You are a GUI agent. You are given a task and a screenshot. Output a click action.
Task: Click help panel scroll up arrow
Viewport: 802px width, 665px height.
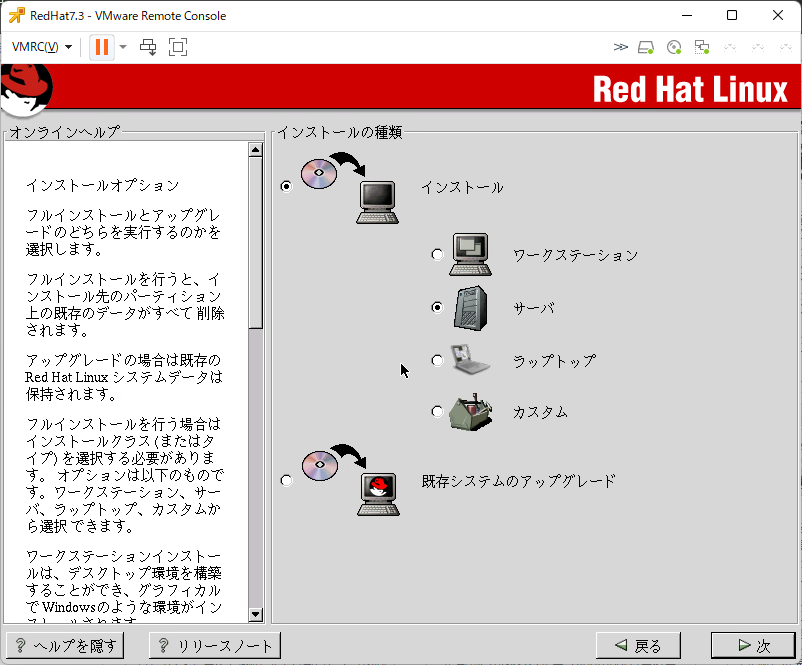(256, 150)
